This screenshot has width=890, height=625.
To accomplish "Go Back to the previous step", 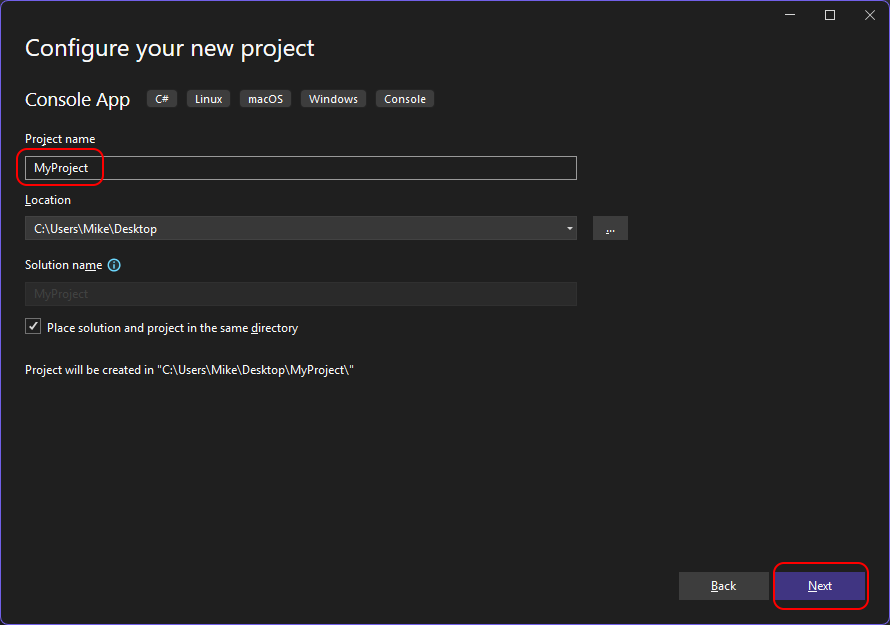I will (723, 586).
